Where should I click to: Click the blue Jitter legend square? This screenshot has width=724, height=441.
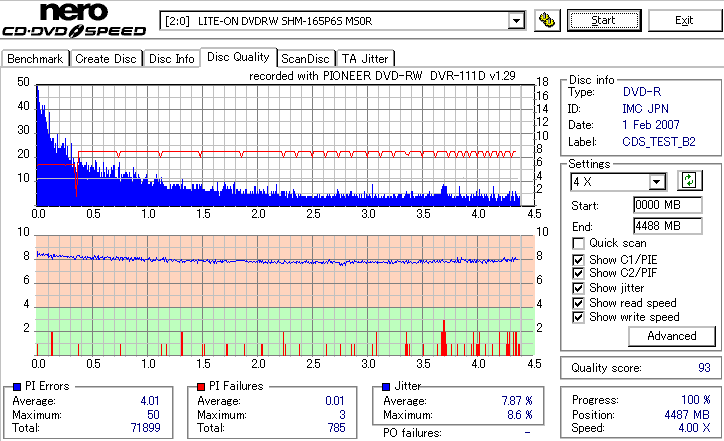(x=386, y=387)
